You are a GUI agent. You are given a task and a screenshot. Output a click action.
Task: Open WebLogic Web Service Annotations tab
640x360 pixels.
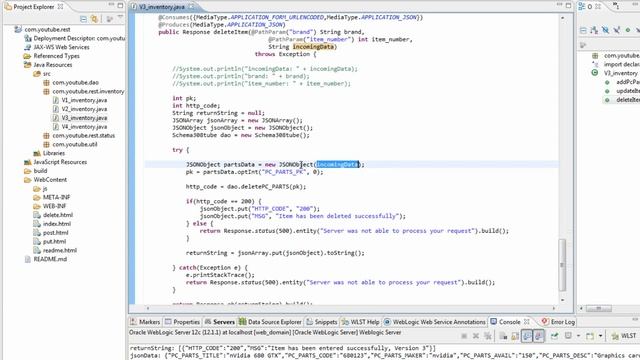[x=435, y=322]
